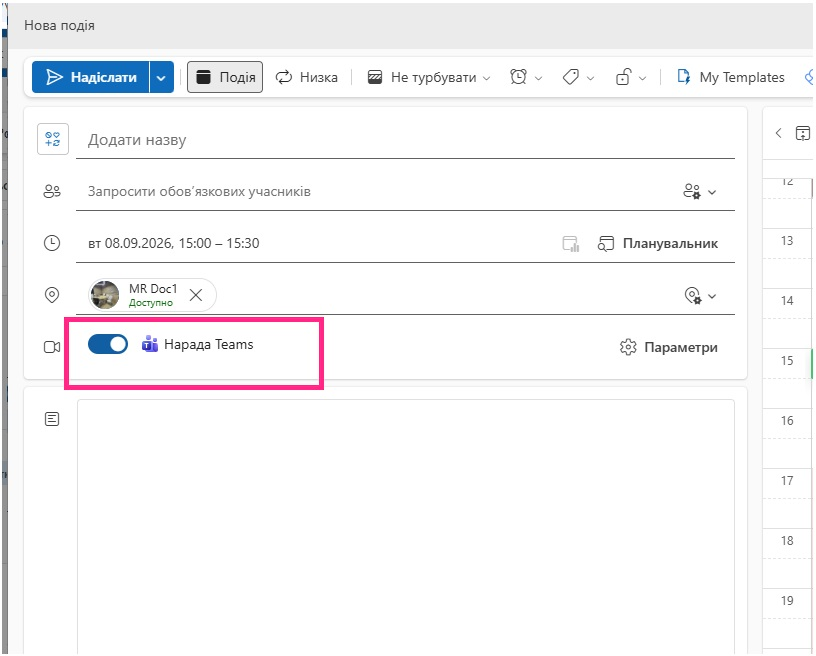This screenshot has width=816, height=656.
Task: Open the Параметри meeting settings
Action: click(669, 347)
